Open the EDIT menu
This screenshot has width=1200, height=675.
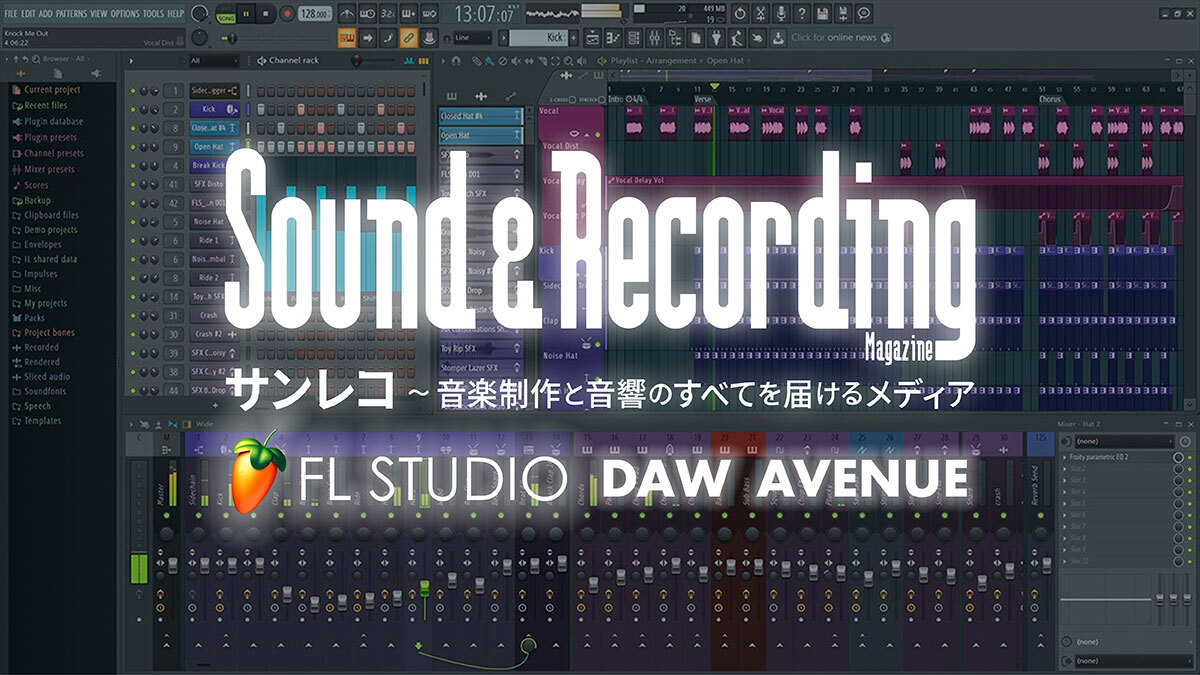pos(30,13)
